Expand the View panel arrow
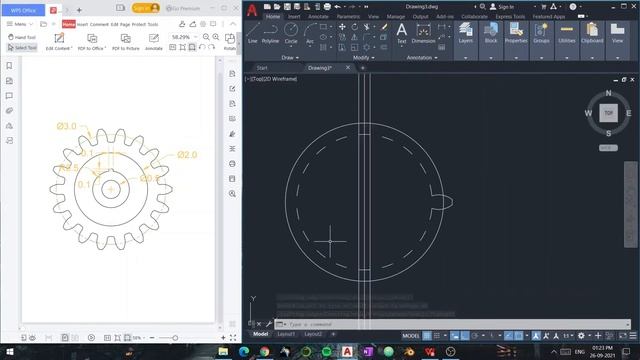The image size is (640, 360). pyautogui.click(x=617, y=58)
